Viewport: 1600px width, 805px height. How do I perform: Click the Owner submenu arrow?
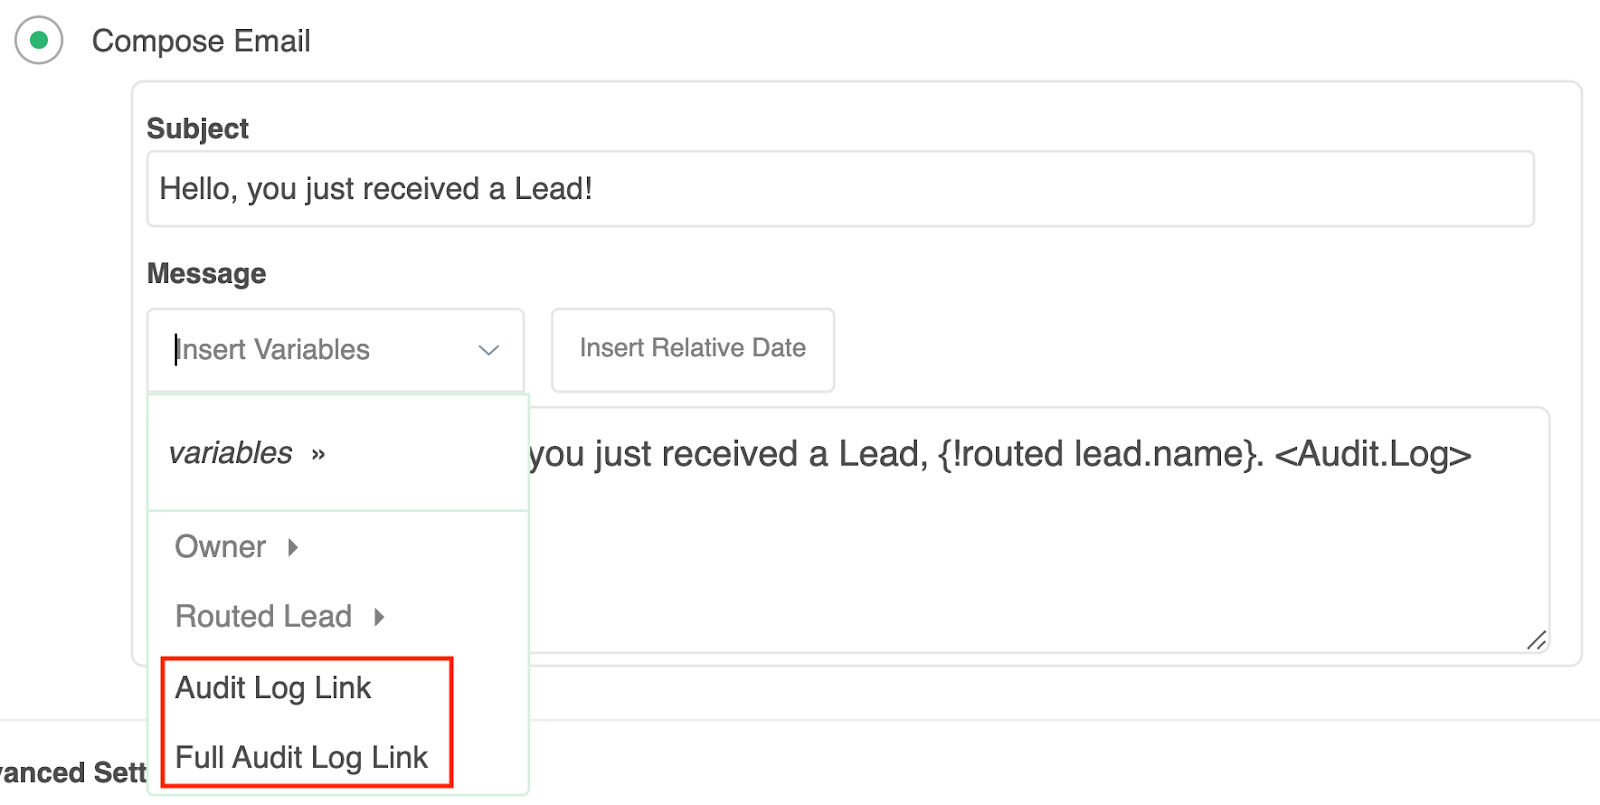pyautogui.click(x=293, y=547)
